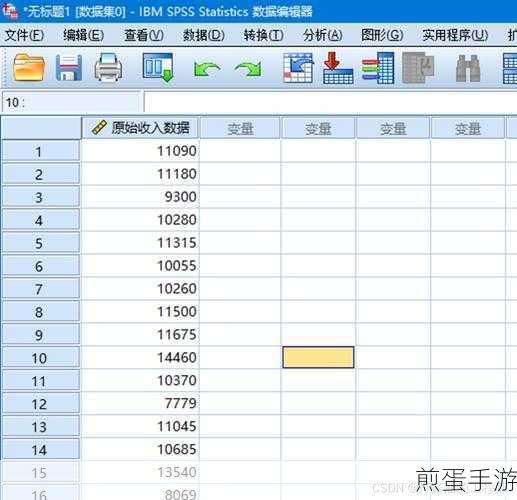The width and height of the screenshot is (517, 500).
Task: Open data file with the folder icon
Action: [x=29, y=68]
